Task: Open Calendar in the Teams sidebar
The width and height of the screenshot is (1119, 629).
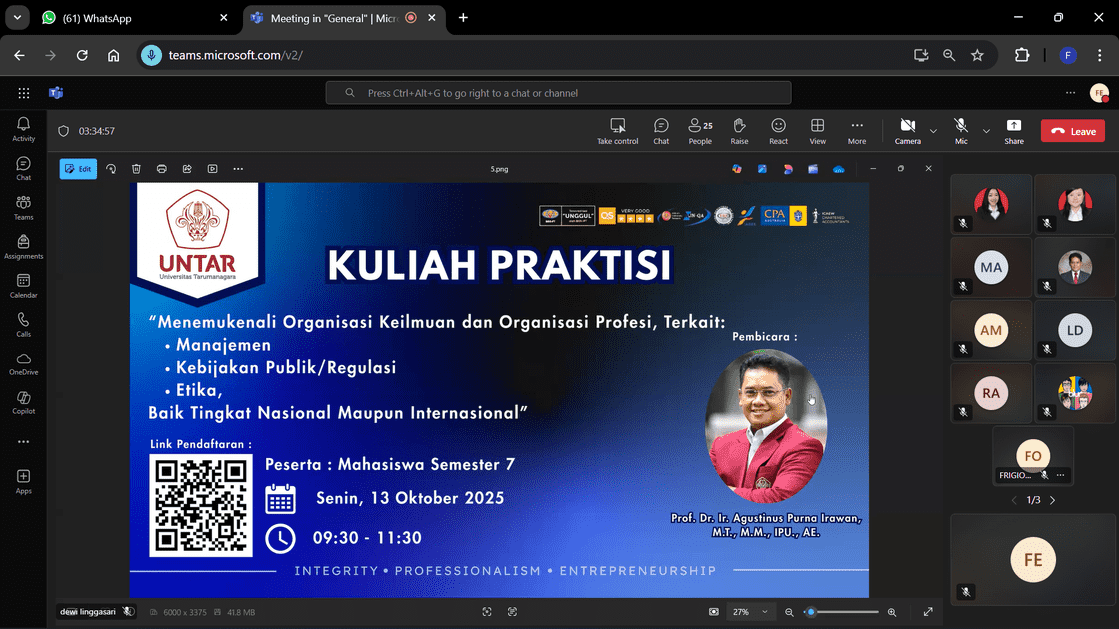Action: [x=23, y=286]
